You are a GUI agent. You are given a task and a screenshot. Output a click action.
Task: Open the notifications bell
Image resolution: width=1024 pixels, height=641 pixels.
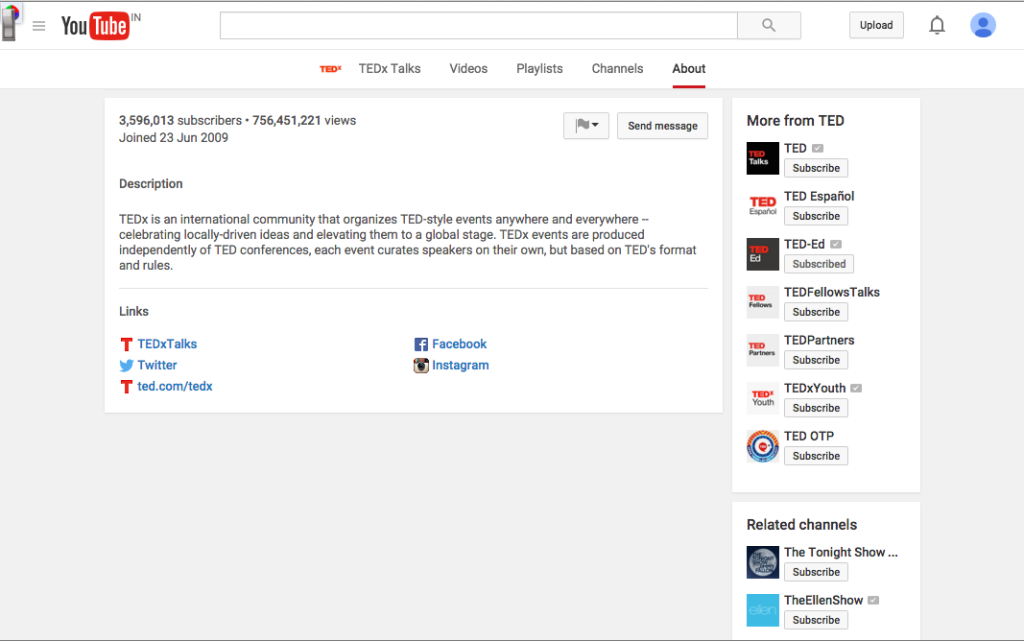pyautogui.click(x=937, y=25)
